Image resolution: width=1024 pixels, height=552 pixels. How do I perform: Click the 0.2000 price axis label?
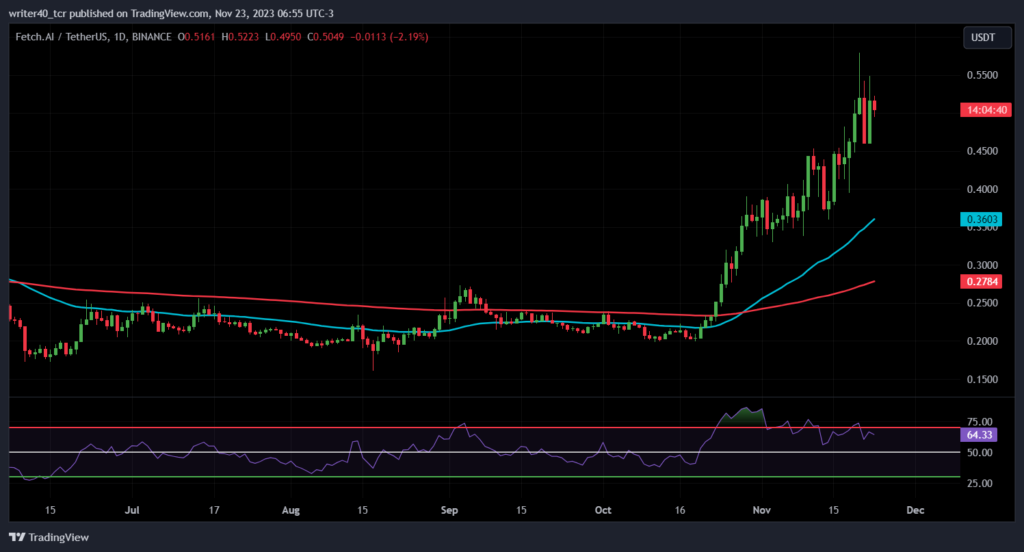[982, 341]
